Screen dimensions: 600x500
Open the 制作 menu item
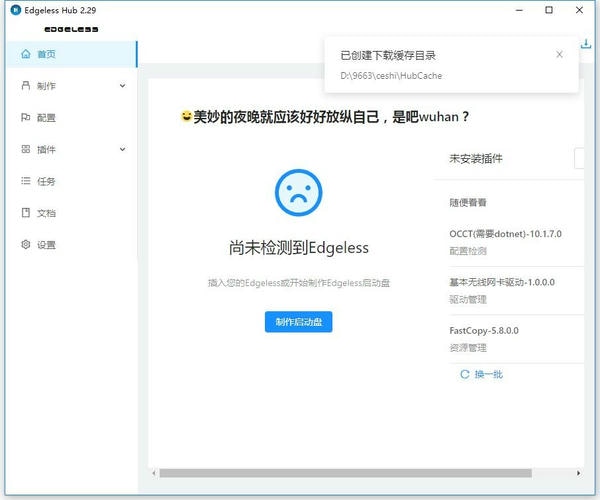72,86
